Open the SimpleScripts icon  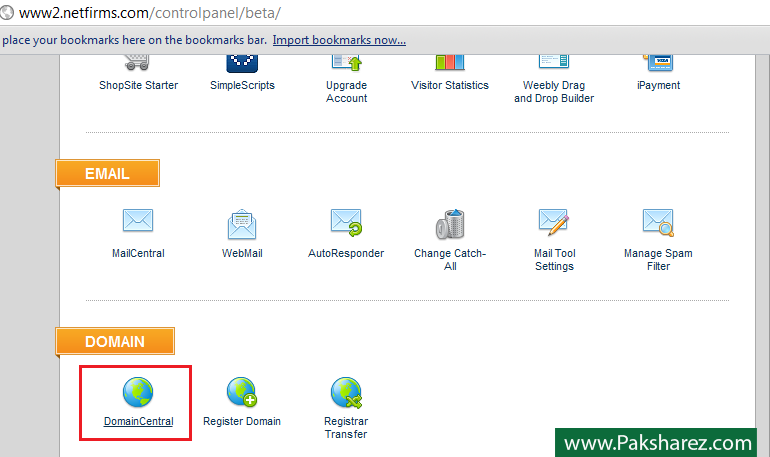coord(242,63)
